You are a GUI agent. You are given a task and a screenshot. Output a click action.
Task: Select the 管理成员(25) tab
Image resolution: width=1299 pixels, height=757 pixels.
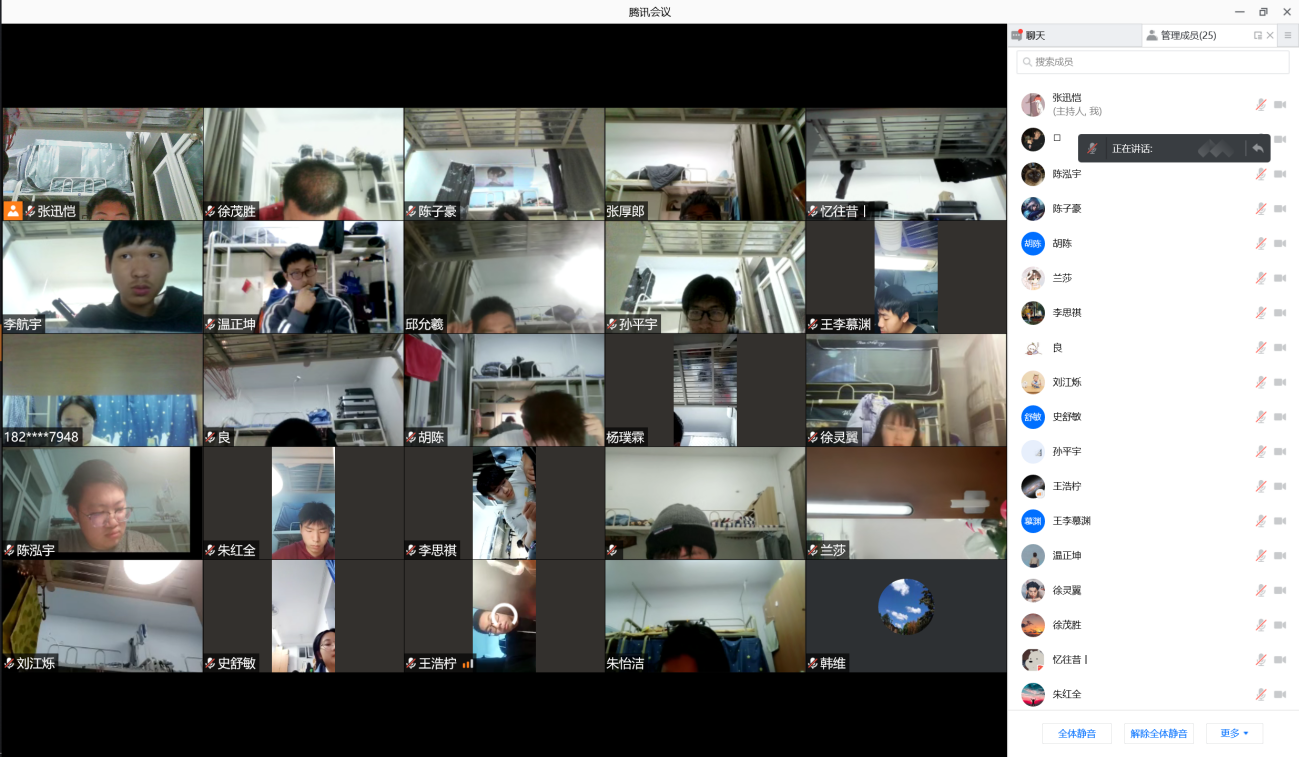coord(1187,36)
